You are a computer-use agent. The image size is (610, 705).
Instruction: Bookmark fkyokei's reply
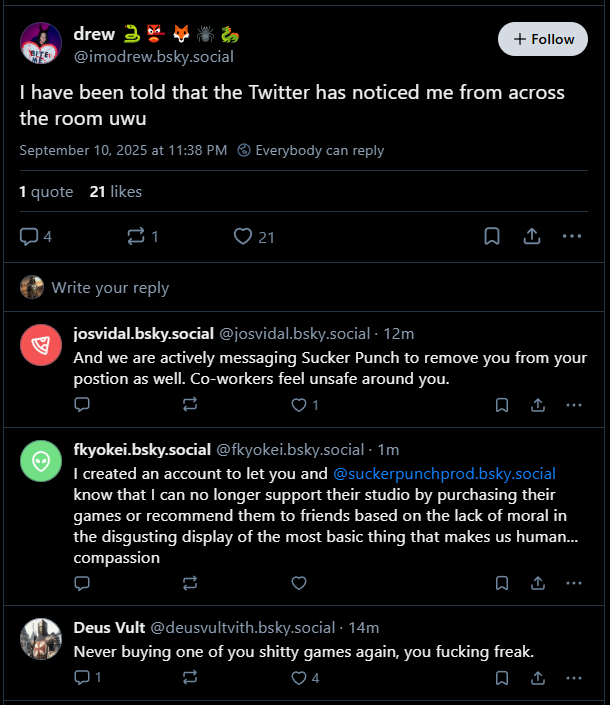502,583
